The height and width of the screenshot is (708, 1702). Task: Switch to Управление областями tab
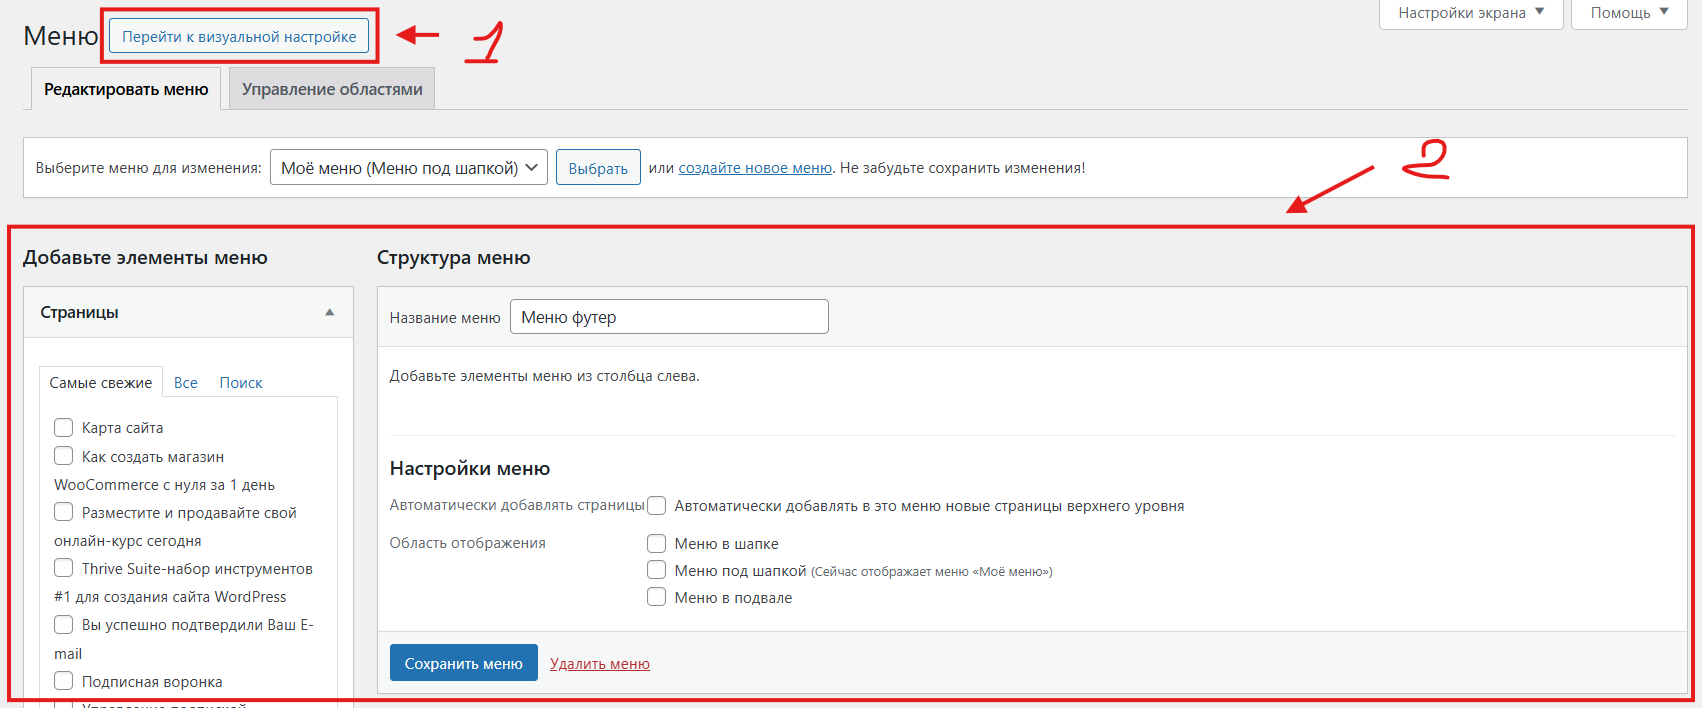(332, 89)
